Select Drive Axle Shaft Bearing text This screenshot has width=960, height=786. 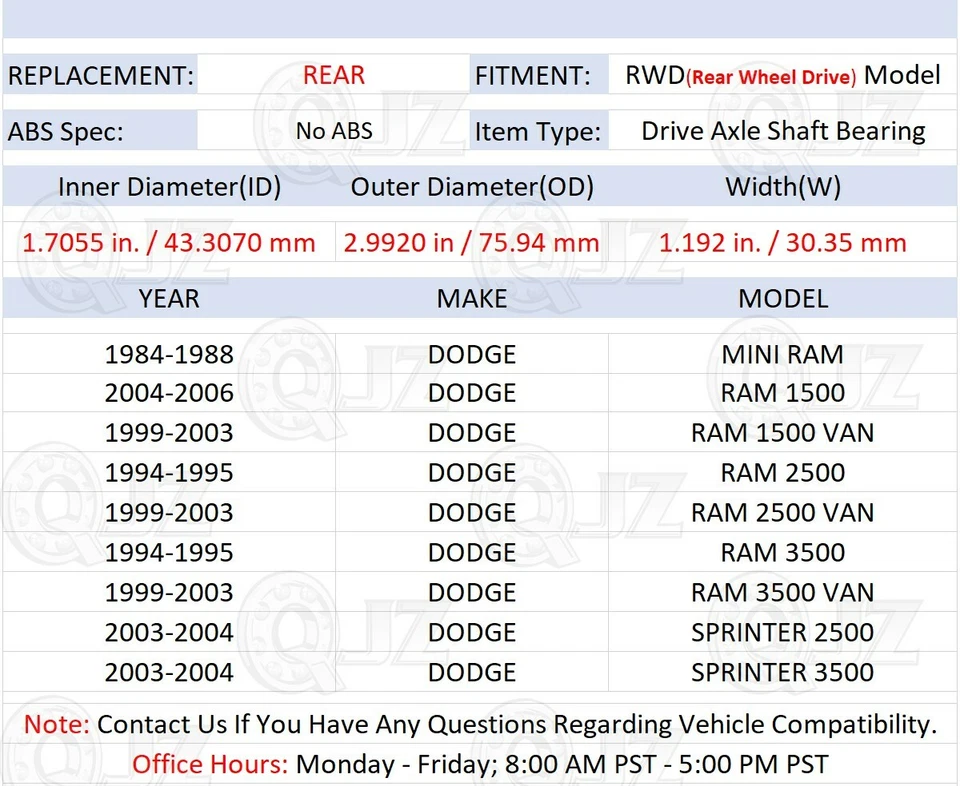pyautogui.click(x=783, y=131)
